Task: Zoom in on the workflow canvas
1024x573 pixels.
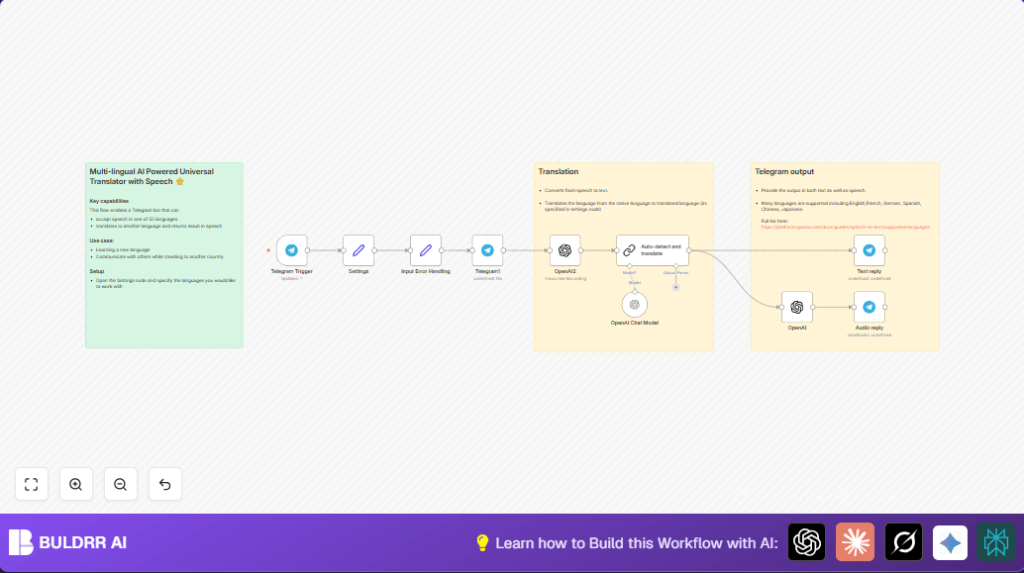Action: [x=76, y=484]
